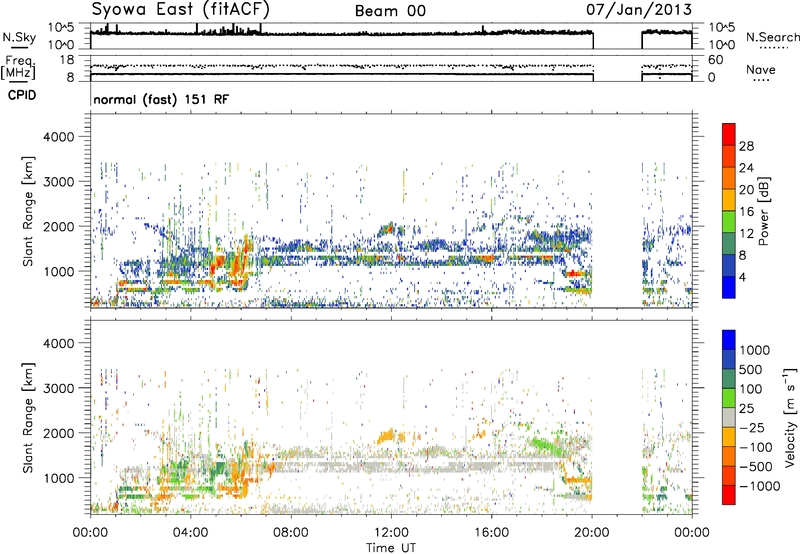Click the "12:00" time axis label
800x554 pixels.
point(391,533)
